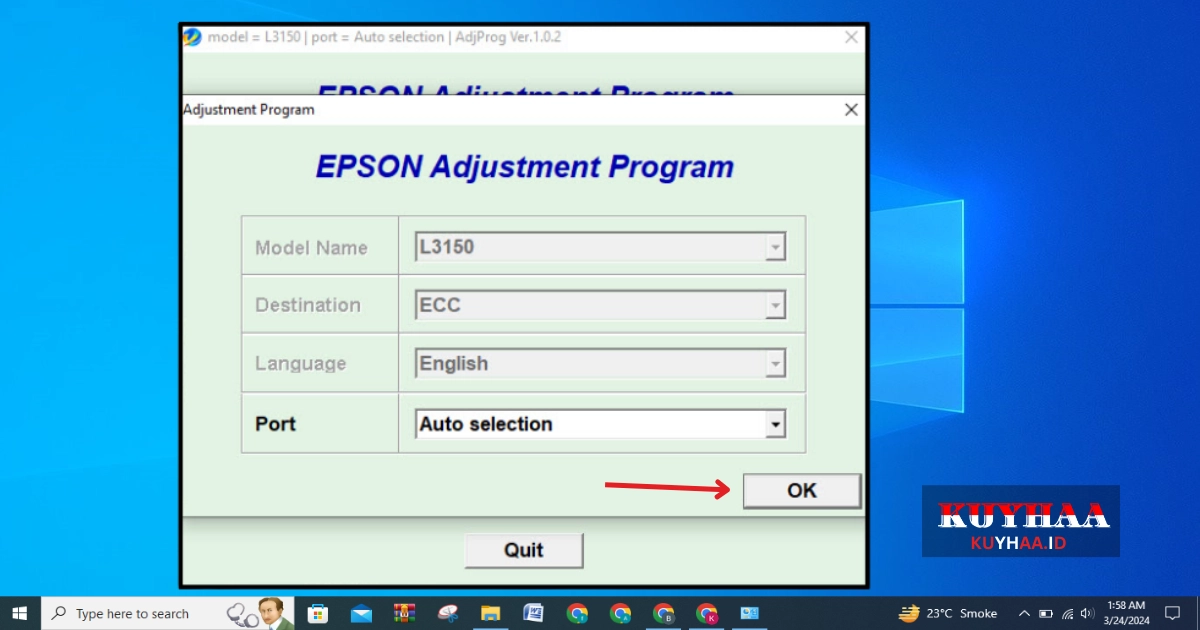Click the "Model Name" label

pyautogui.click(x=311, y=248)
